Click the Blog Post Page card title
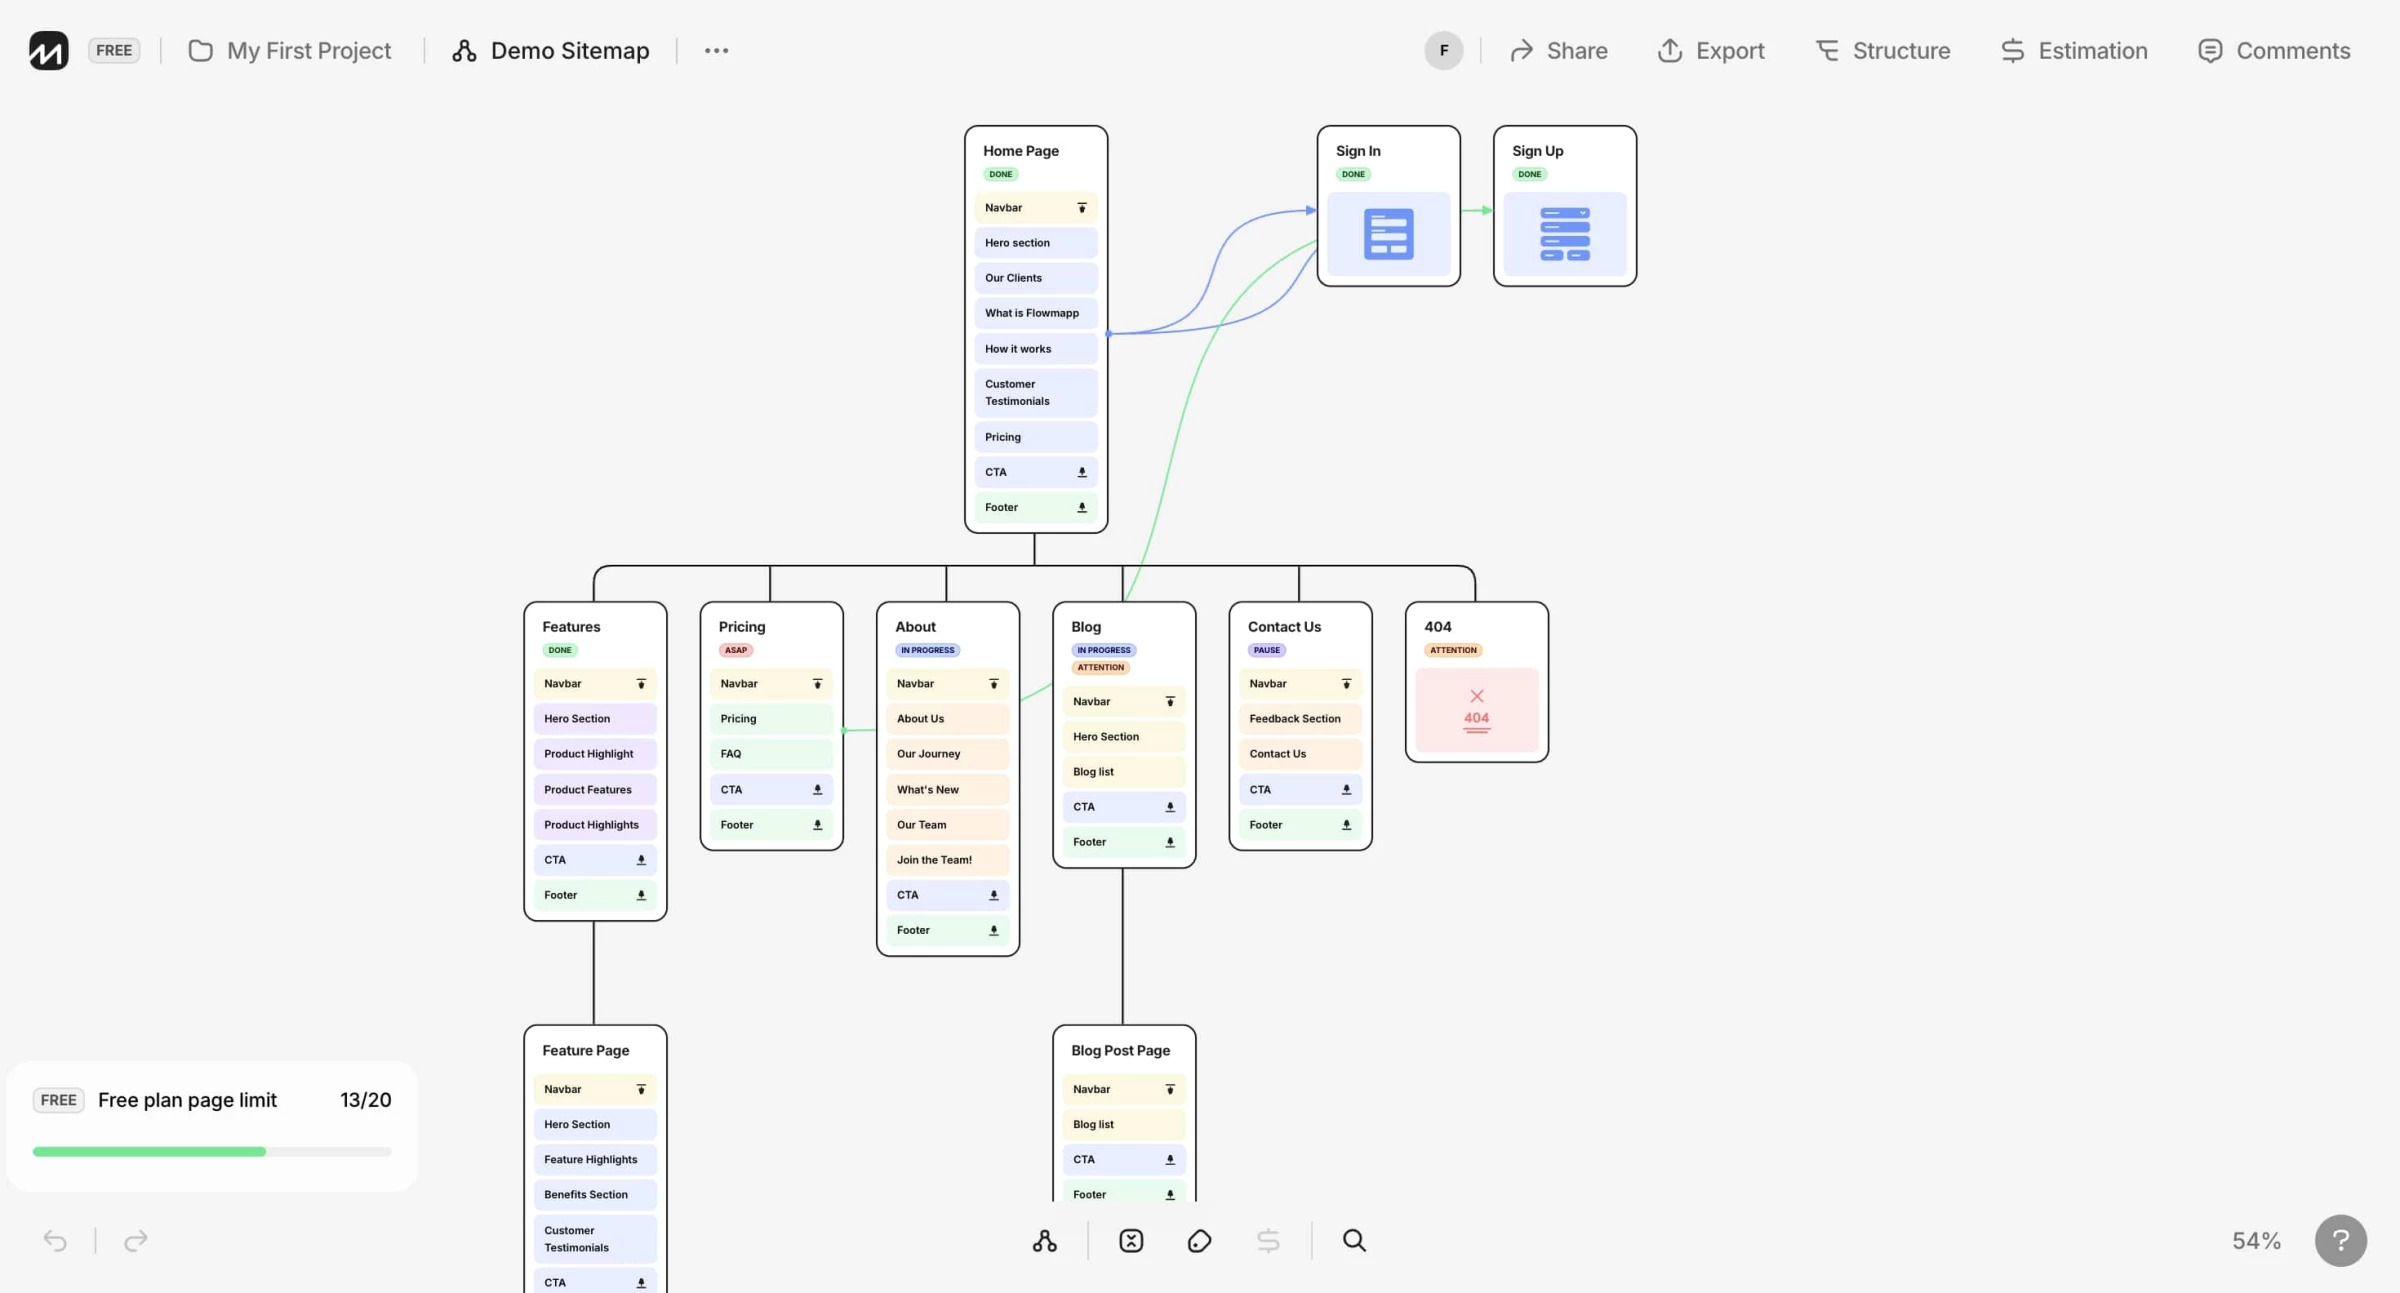This screenshot has width=2400, height=1293. 1120,1051
